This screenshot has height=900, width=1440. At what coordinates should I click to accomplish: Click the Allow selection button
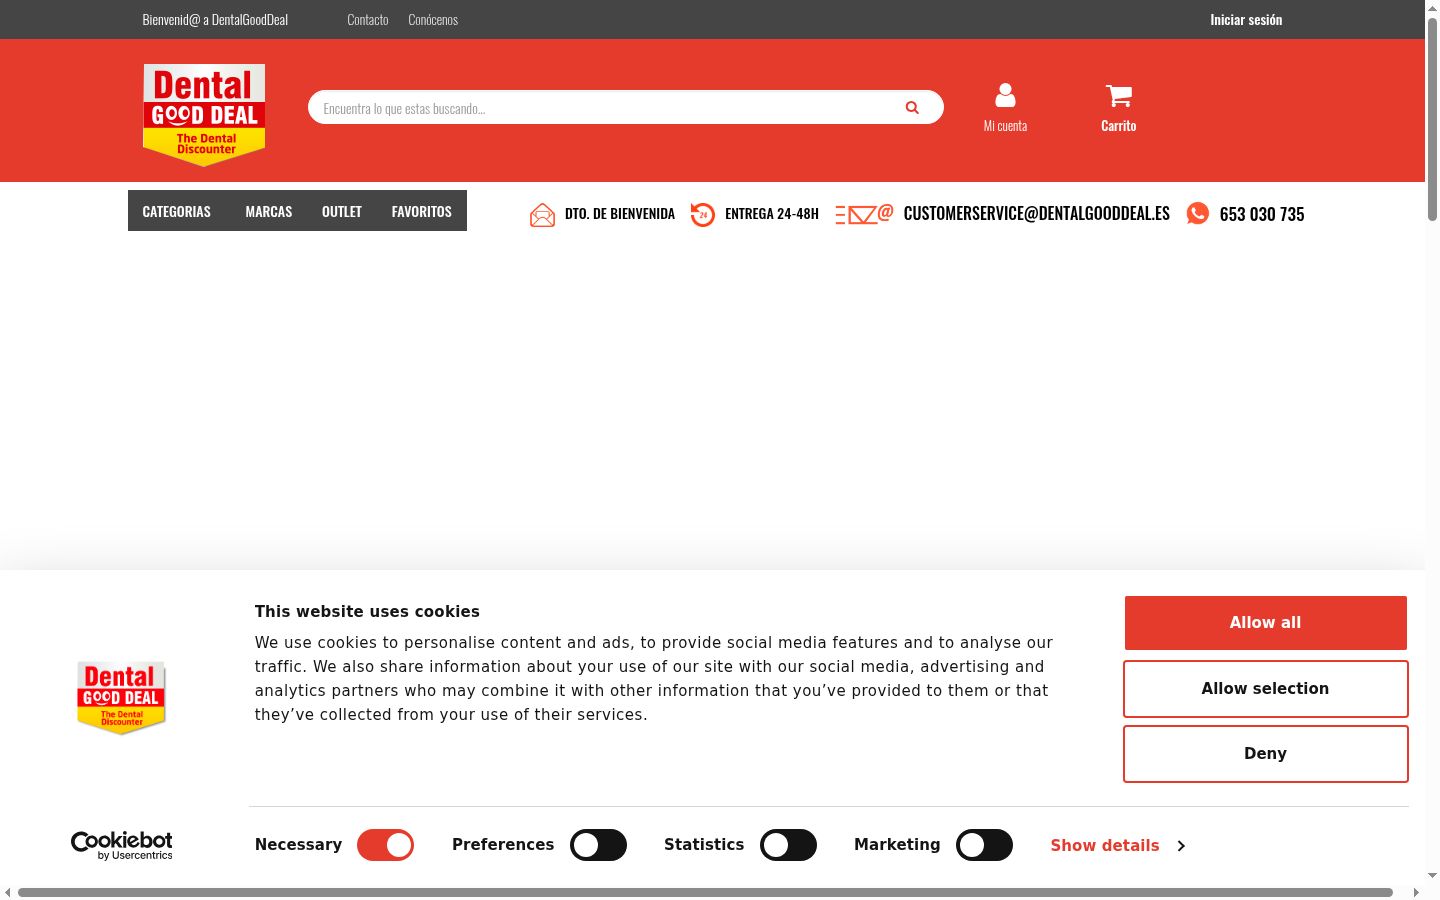[1266, 689]
